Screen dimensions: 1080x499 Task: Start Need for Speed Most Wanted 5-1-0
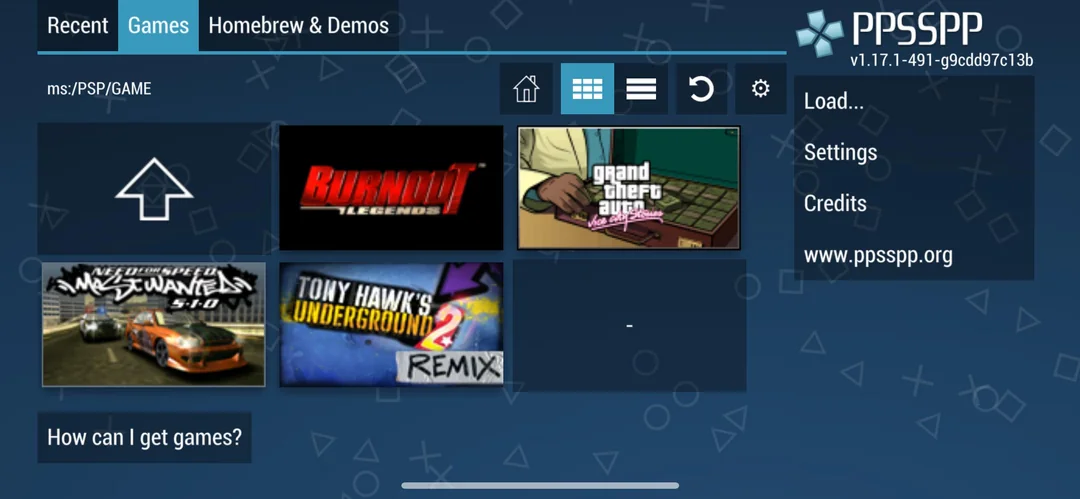point(154,324)
